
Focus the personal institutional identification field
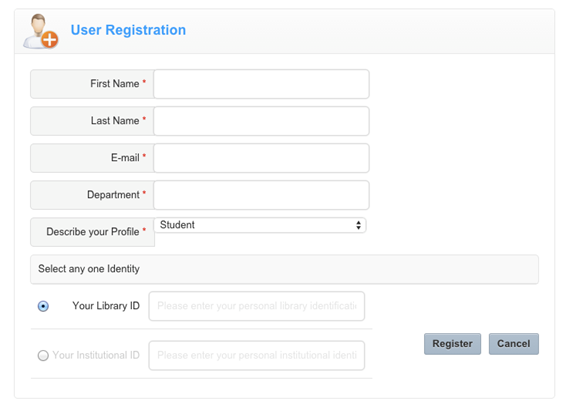click(x=257, y=355)
